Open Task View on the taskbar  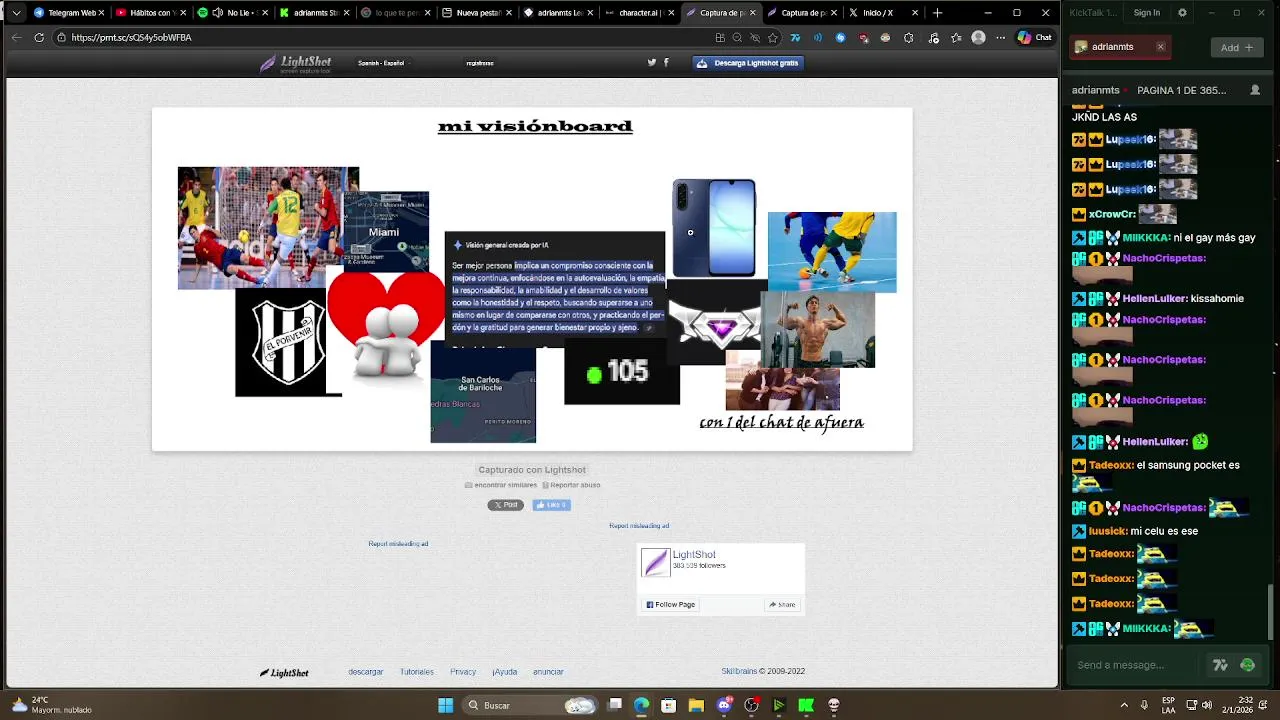coord(615,705)
